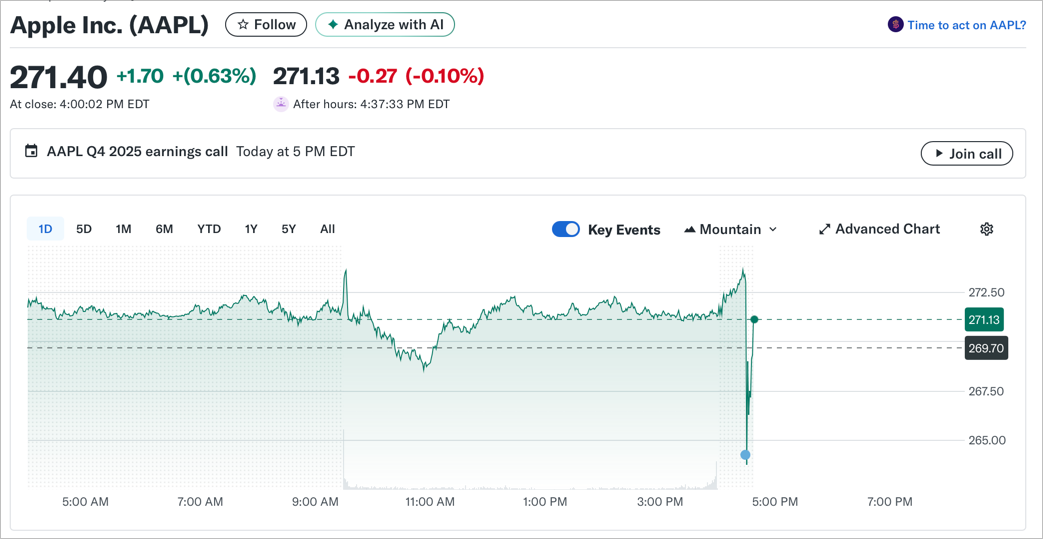Image resolution: width=1043 pixels, height=539 pixels.
Task: Click the Mountain chart type icon
Action: click(x=689, y=229)
